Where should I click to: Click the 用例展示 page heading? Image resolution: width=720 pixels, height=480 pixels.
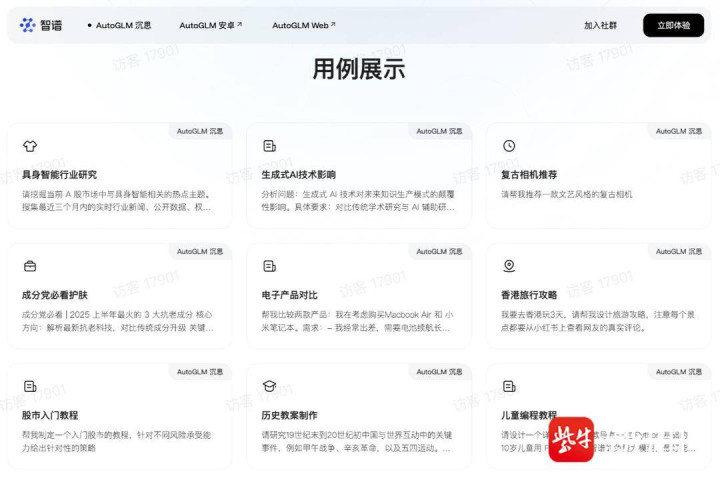click(x=359, y=69)
